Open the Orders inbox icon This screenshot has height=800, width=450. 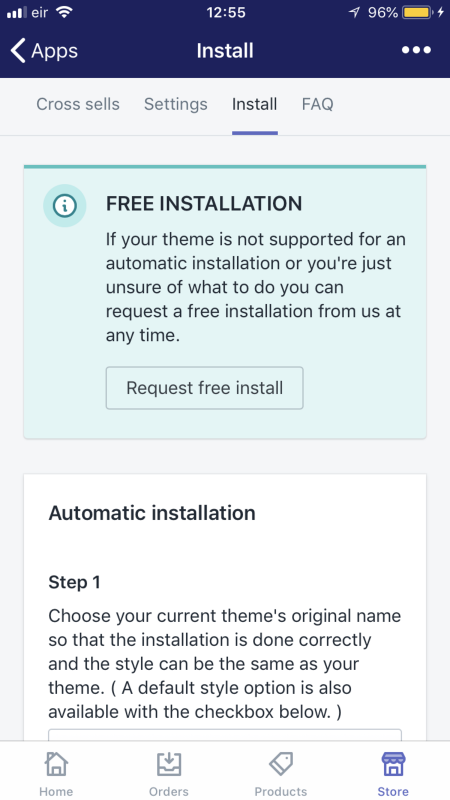(x=169, y=764)
